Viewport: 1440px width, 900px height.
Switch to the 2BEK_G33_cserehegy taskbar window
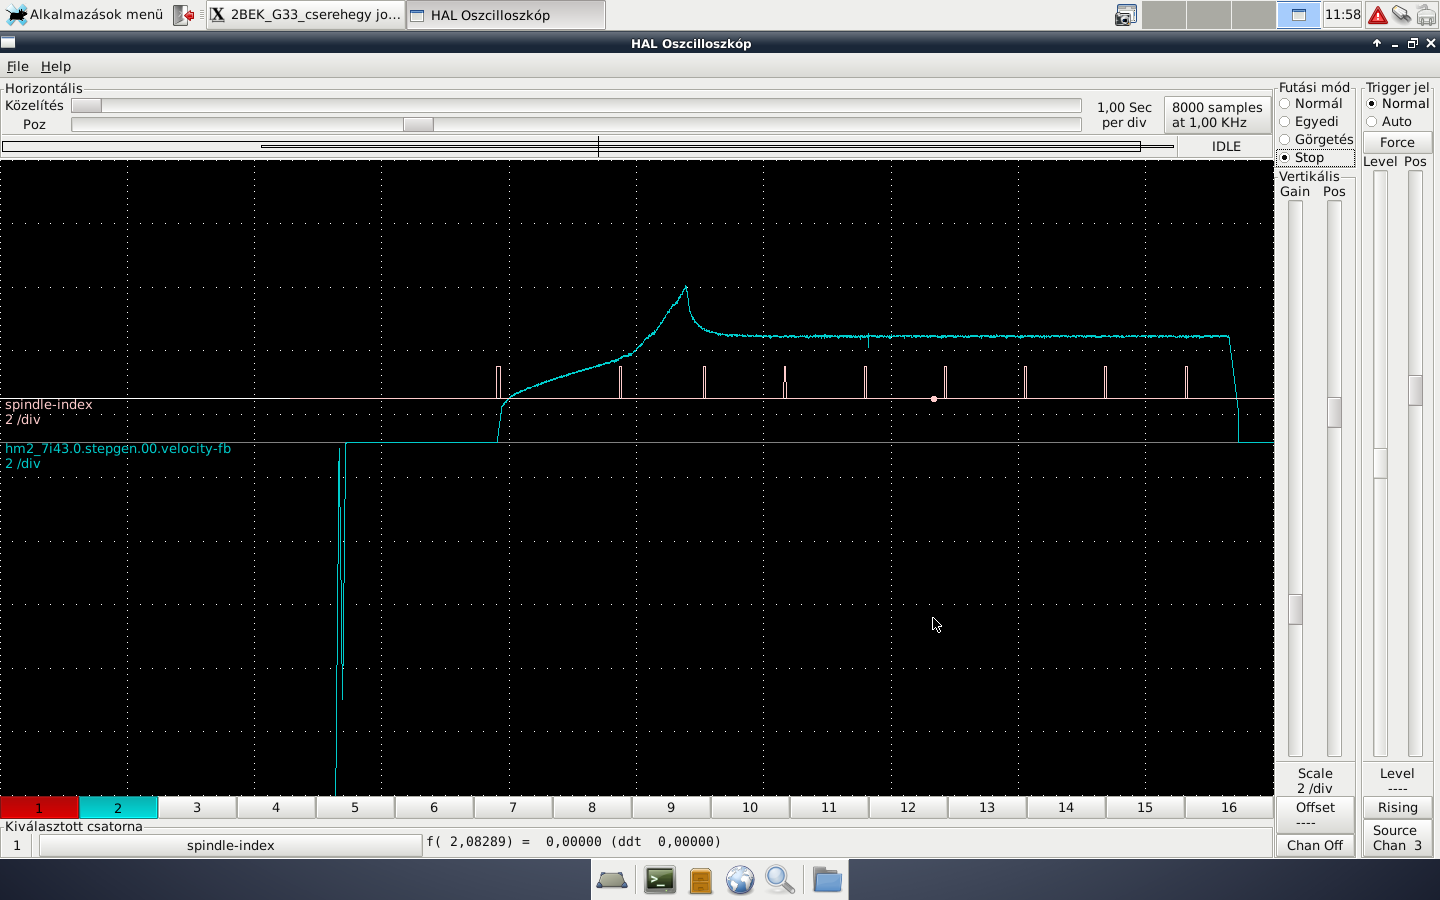[x=305, y=15]
